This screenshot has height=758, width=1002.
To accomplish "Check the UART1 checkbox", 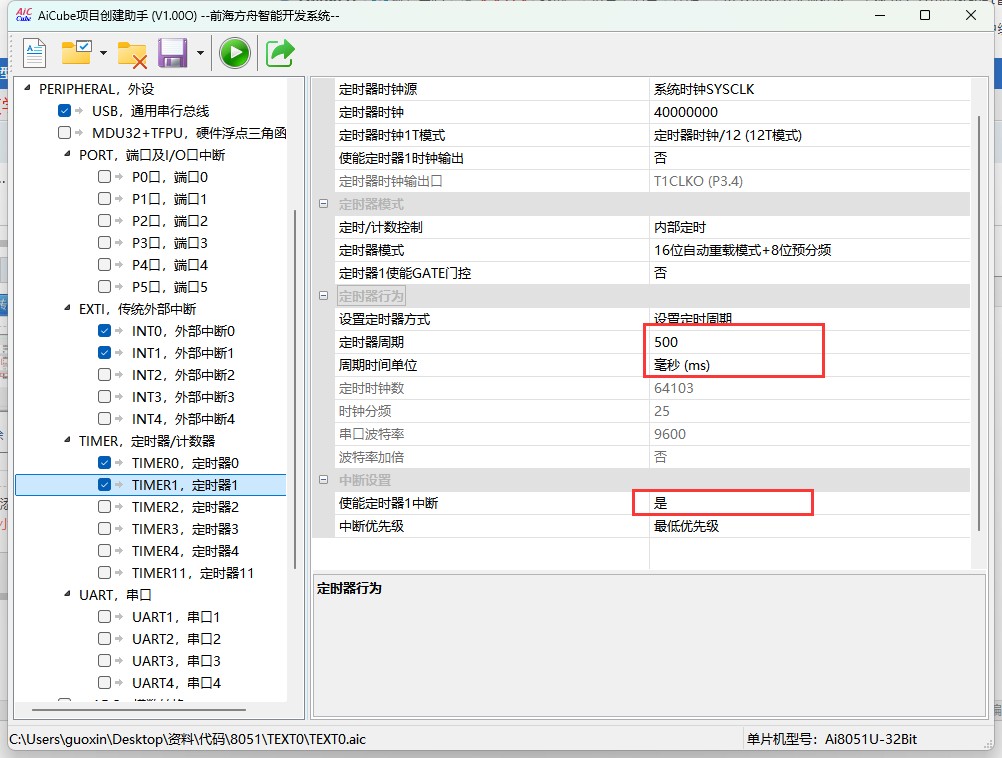I will pyautogui.click(x=104, y=617).
